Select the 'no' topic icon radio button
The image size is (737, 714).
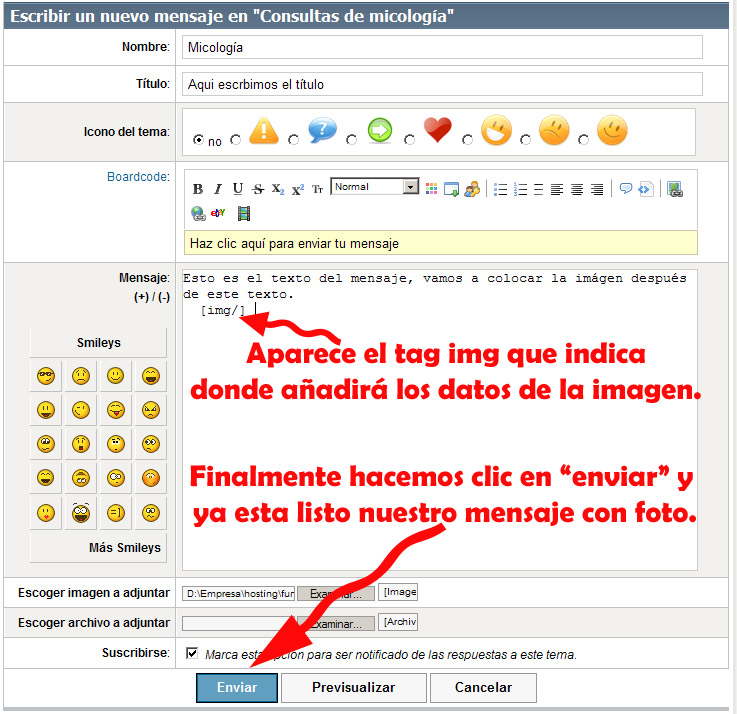click(x=198, y=140)
